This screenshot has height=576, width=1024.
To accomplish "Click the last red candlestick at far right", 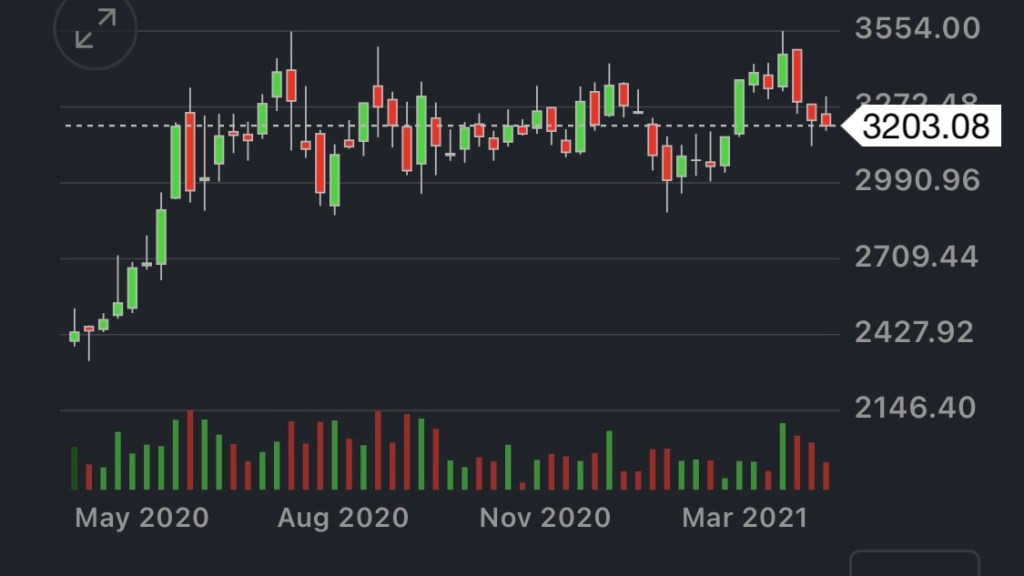I will point(826,120).
